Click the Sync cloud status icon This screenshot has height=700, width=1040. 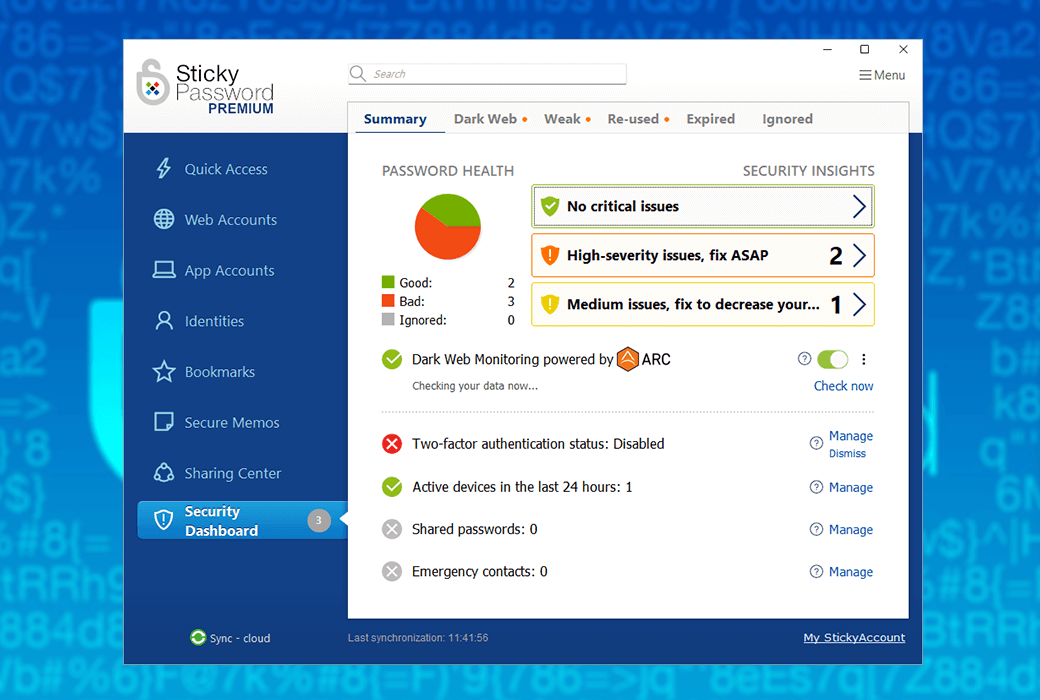pyautogui.click(x=198, y=638)
